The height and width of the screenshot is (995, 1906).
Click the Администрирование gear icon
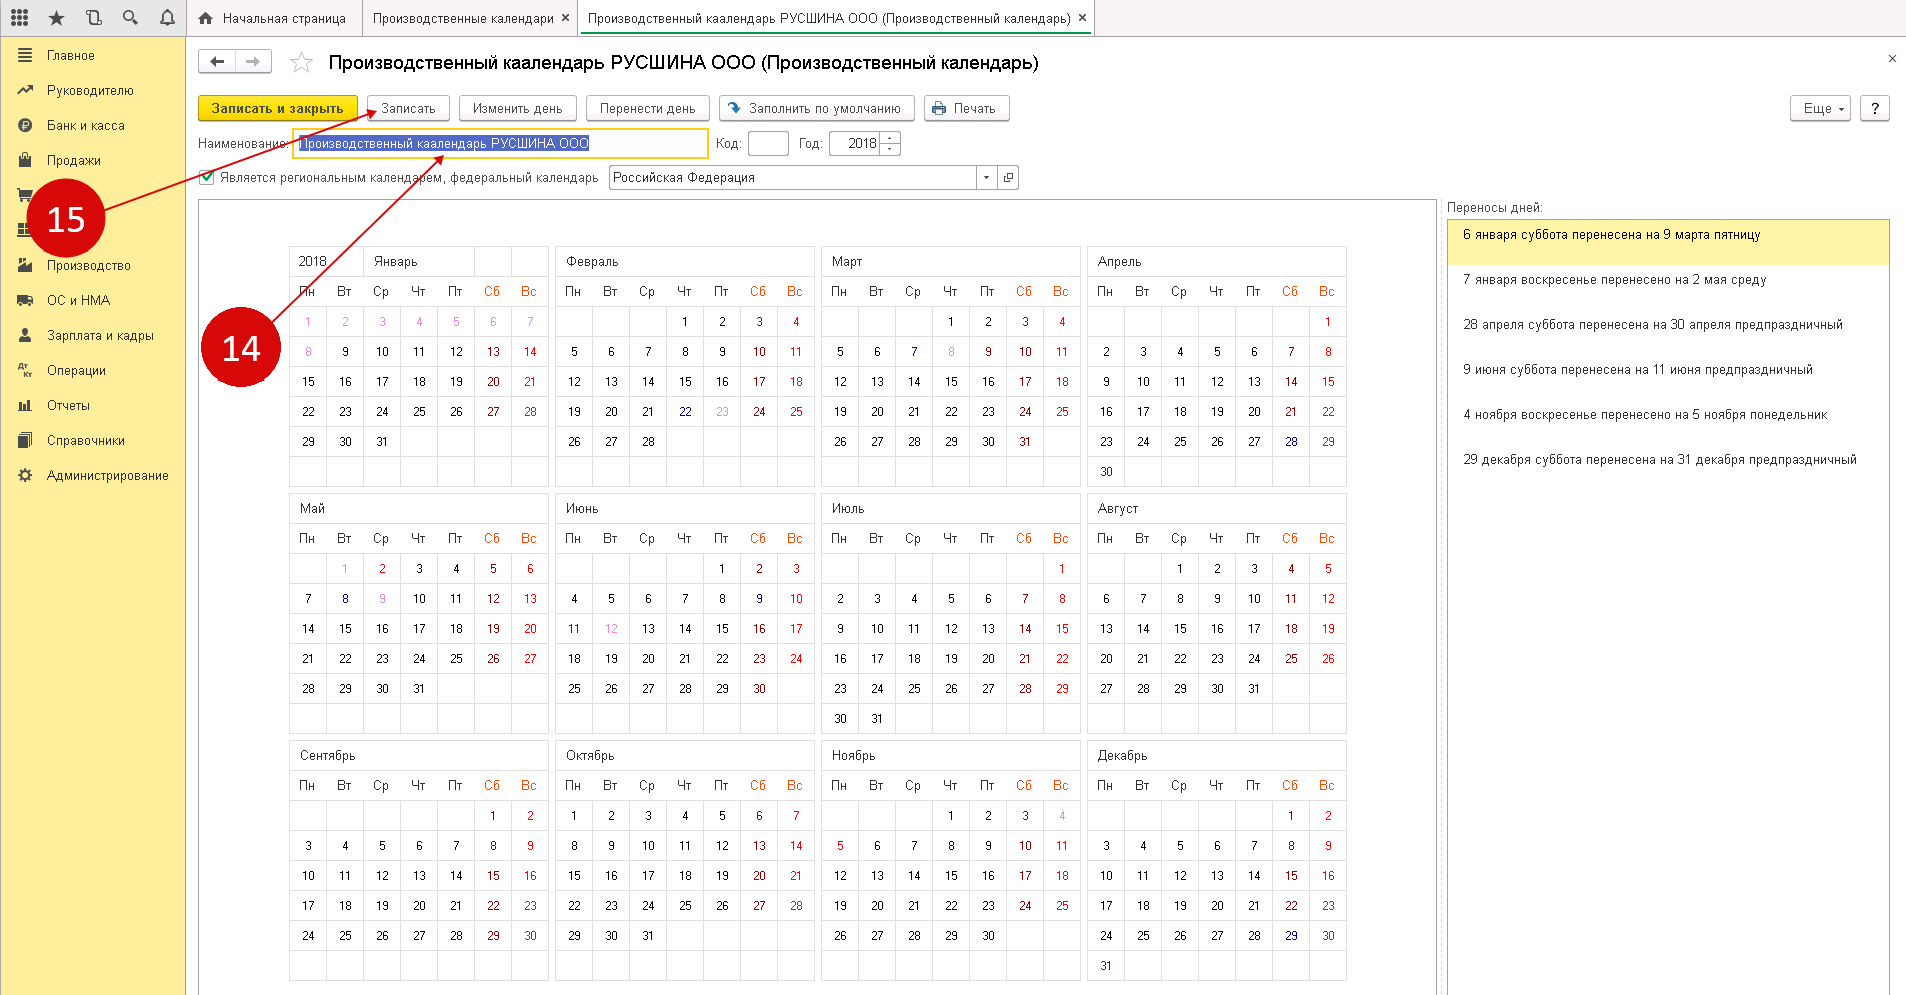click(x=25, y=476)
